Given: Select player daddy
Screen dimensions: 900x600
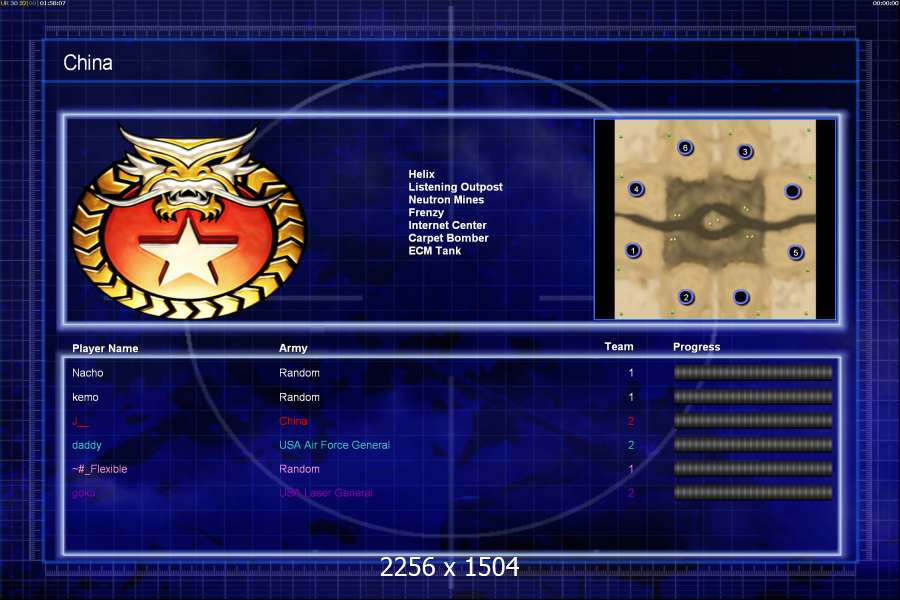Looking at the screenshot, I should pos(87,445).
